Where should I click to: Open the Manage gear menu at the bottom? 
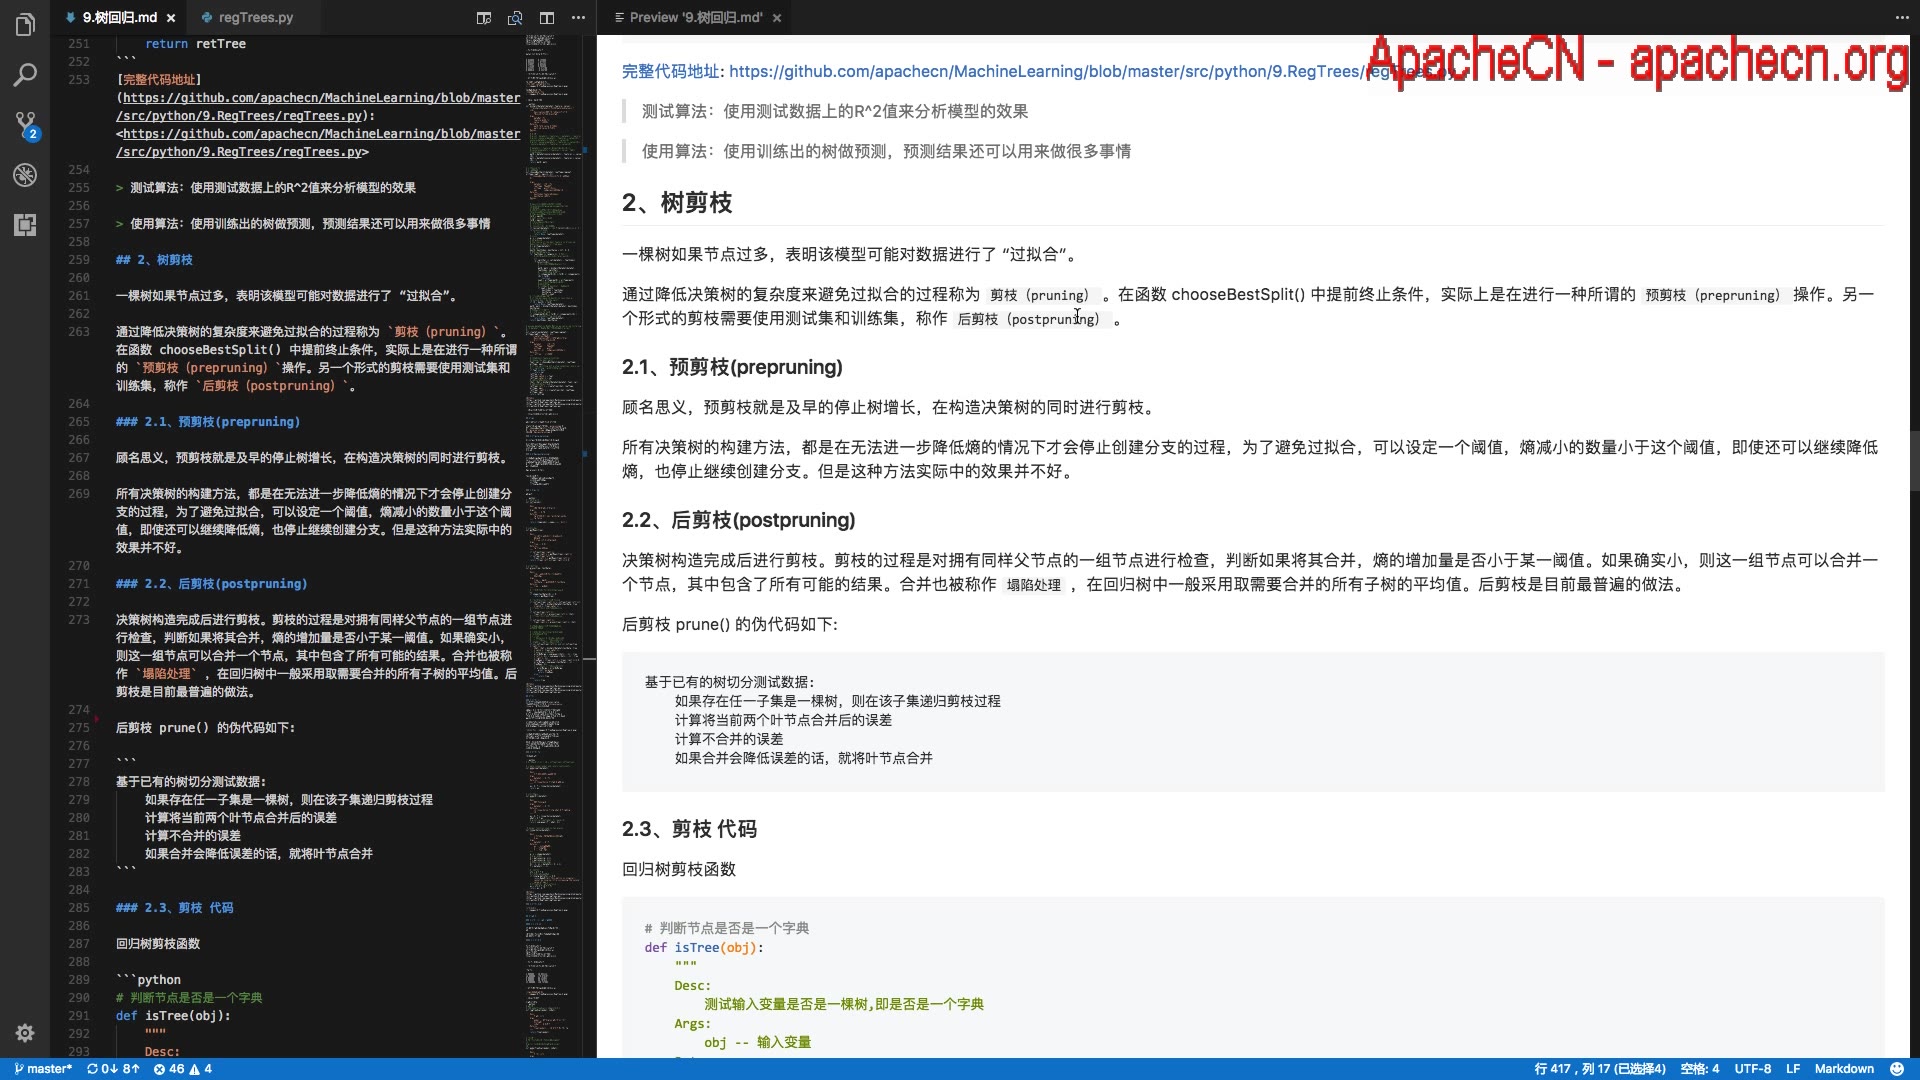point(25,1033)
